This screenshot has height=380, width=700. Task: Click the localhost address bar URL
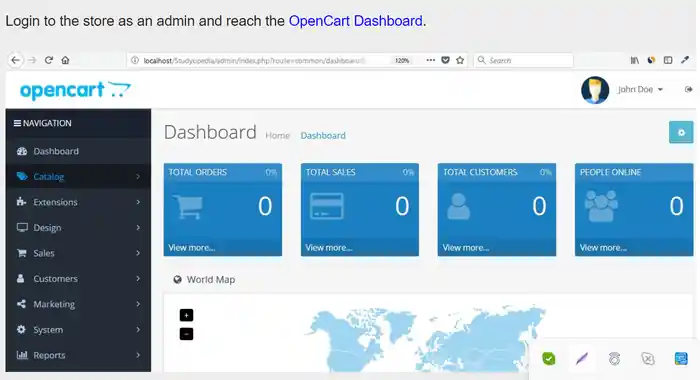(254, 60)
